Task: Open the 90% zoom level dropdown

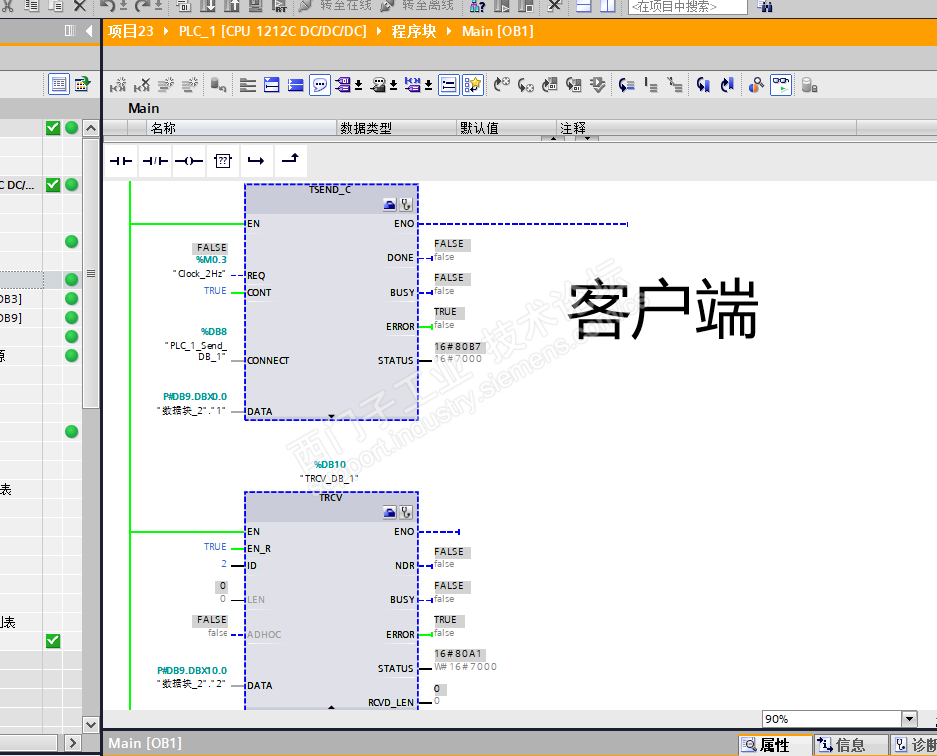Action: [909, 719]
